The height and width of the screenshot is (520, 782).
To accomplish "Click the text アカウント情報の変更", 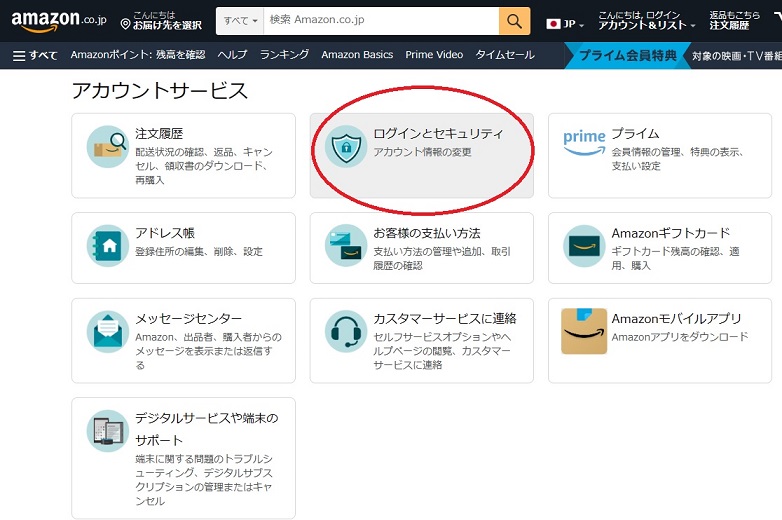I will tap(422, 152).
